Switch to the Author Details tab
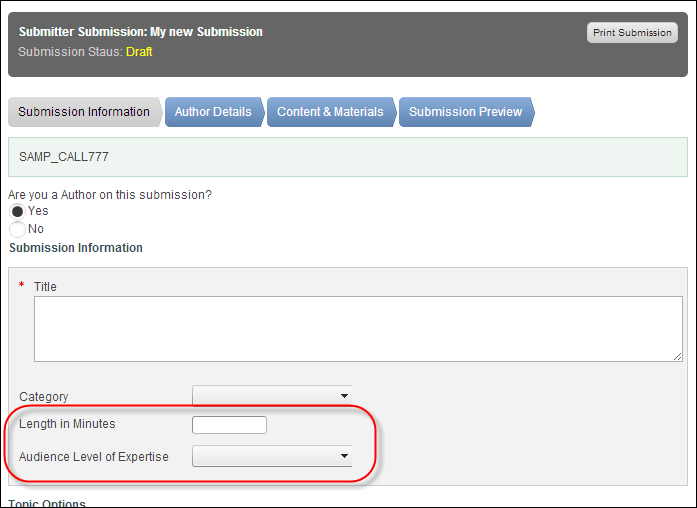The image size is (697, 508). [214, 112]
